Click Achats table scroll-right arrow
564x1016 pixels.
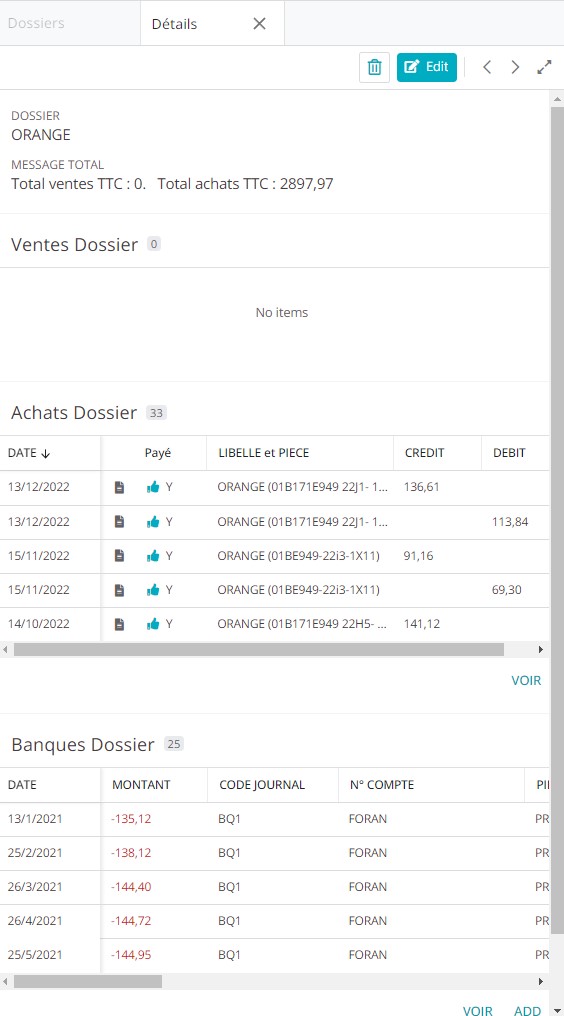click(541, 649)
